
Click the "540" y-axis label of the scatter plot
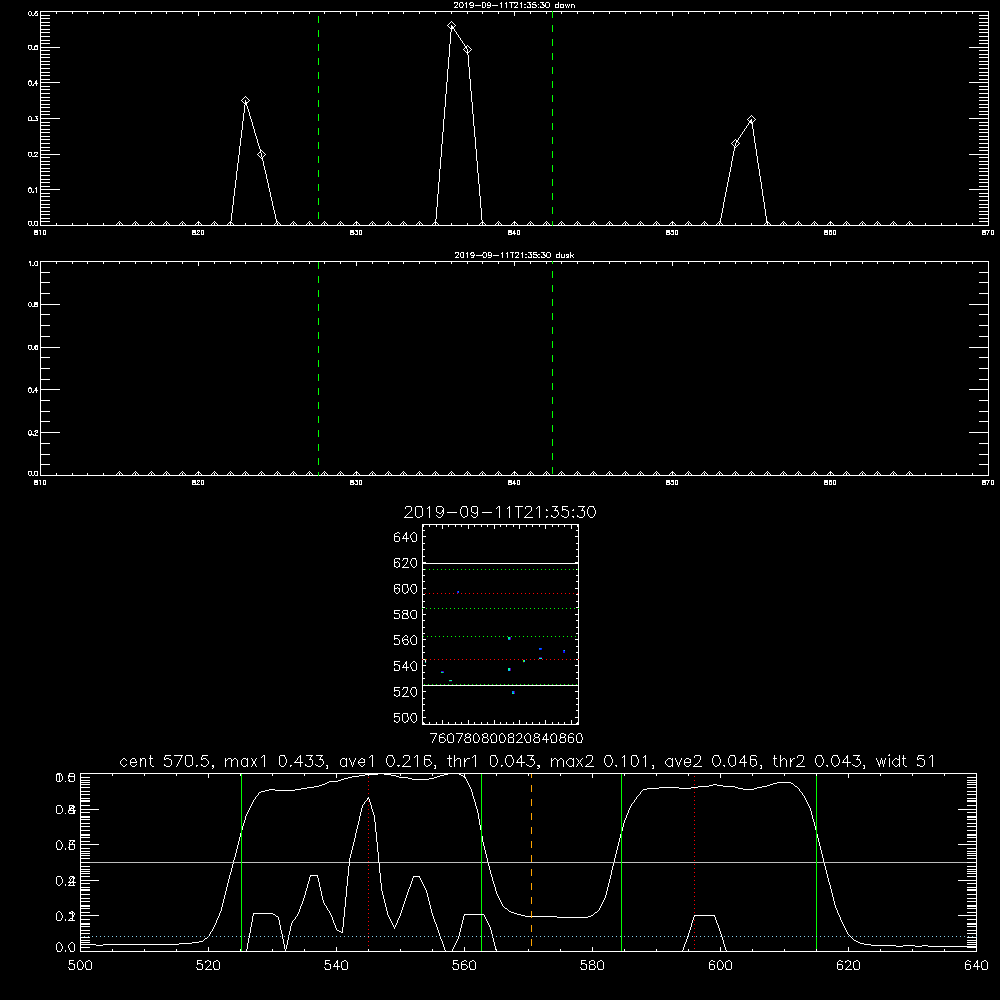click(406, 666)
